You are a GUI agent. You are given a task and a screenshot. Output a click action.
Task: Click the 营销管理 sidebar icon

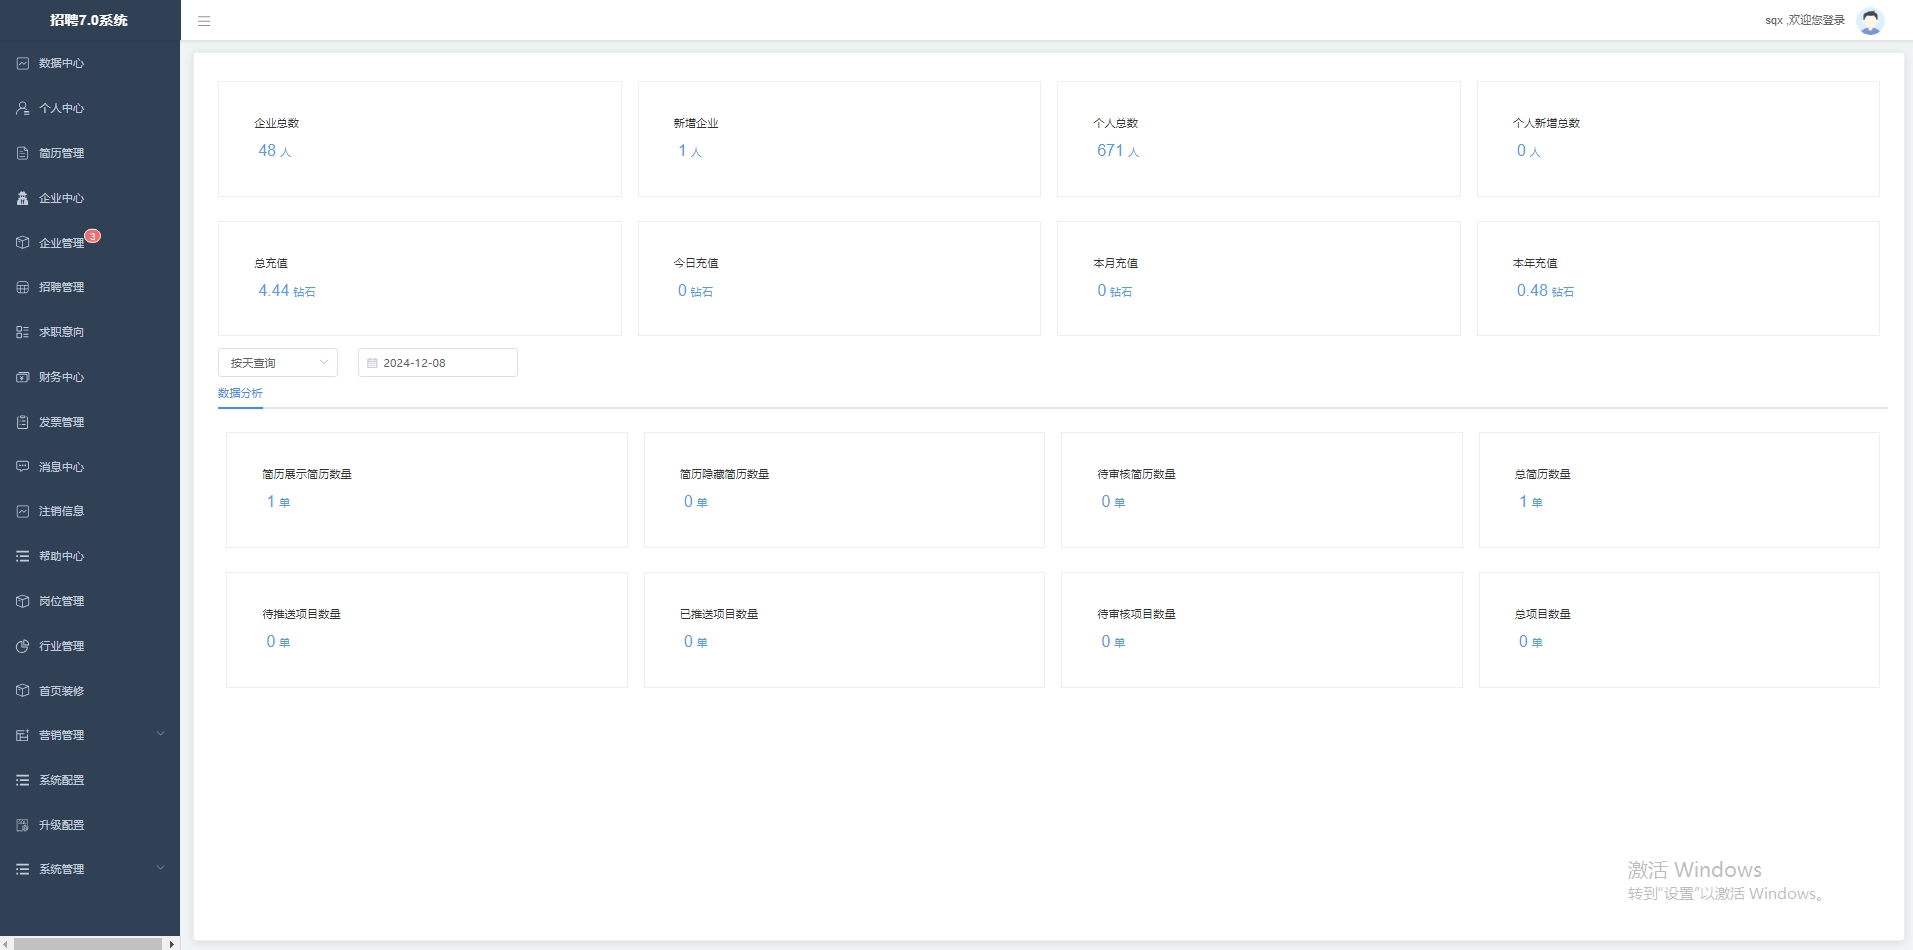(22, 735)
